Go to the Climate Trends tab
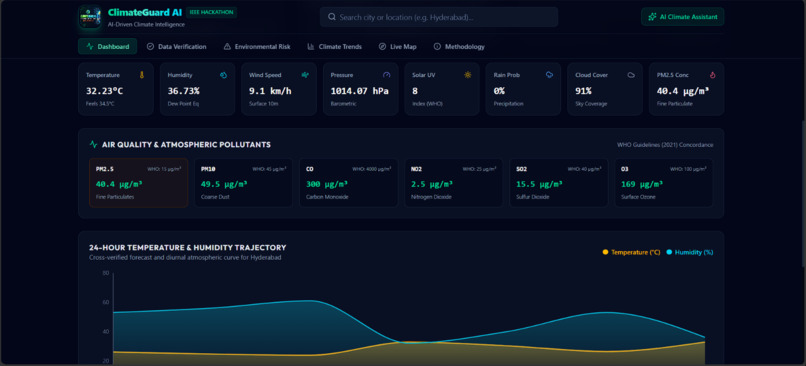The height and width of the screenshot is (366, 806). (335, 46)
